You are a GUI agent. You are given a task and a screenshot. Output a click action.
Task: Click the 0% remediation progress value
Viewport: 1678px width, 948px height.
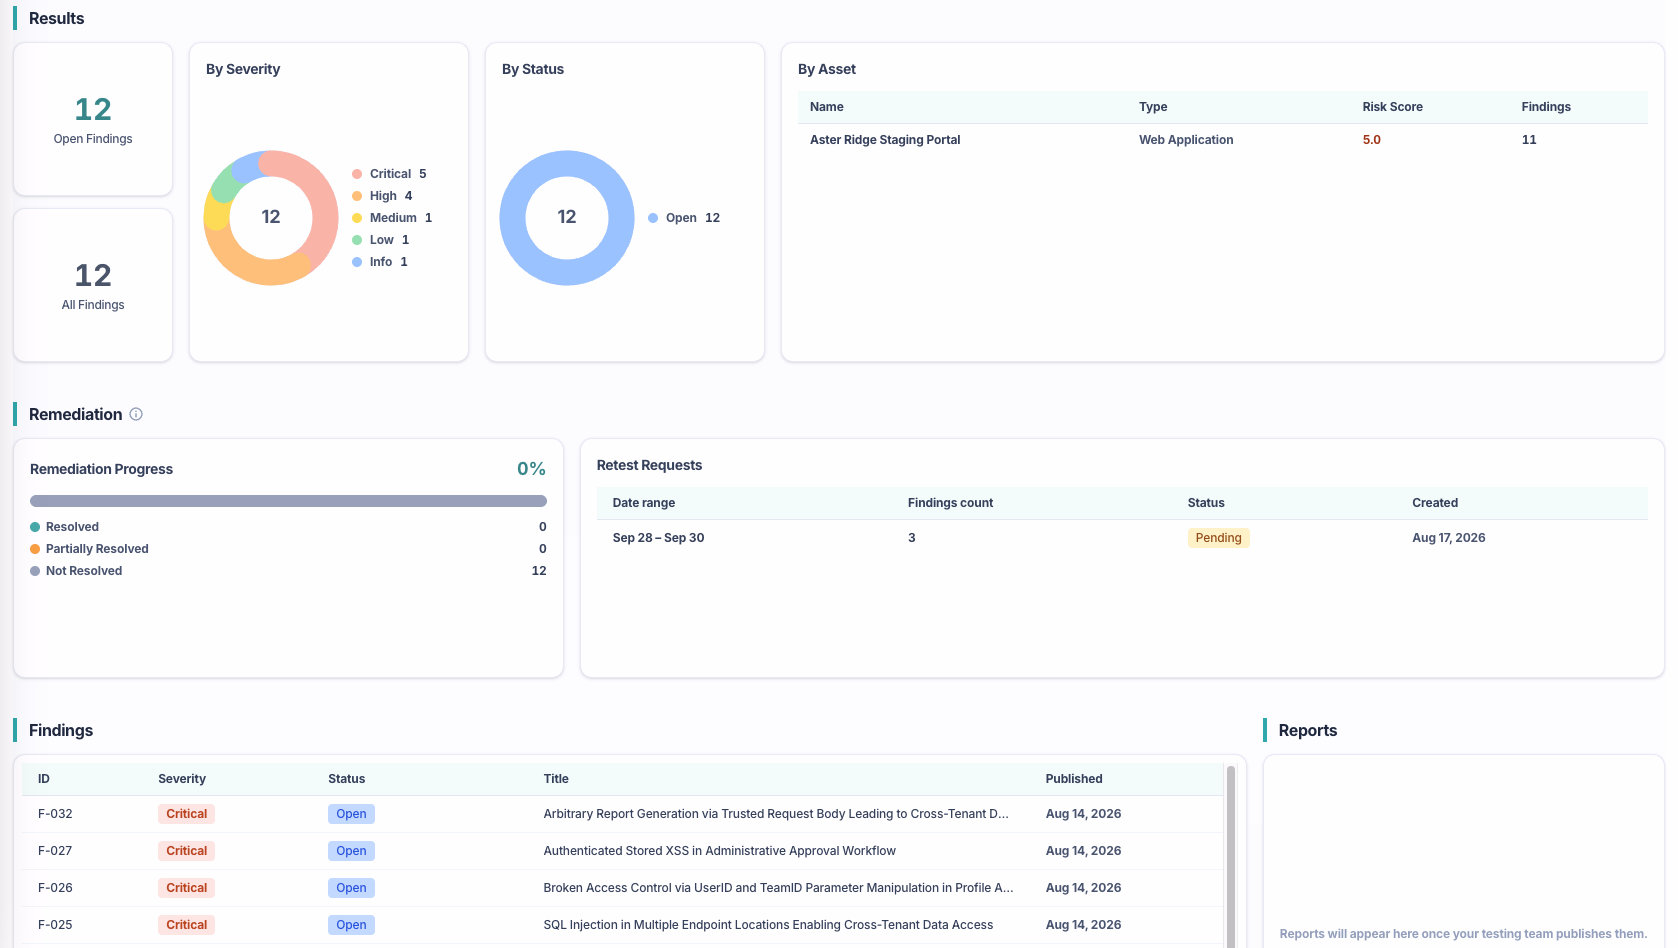[x=531, y=469]
